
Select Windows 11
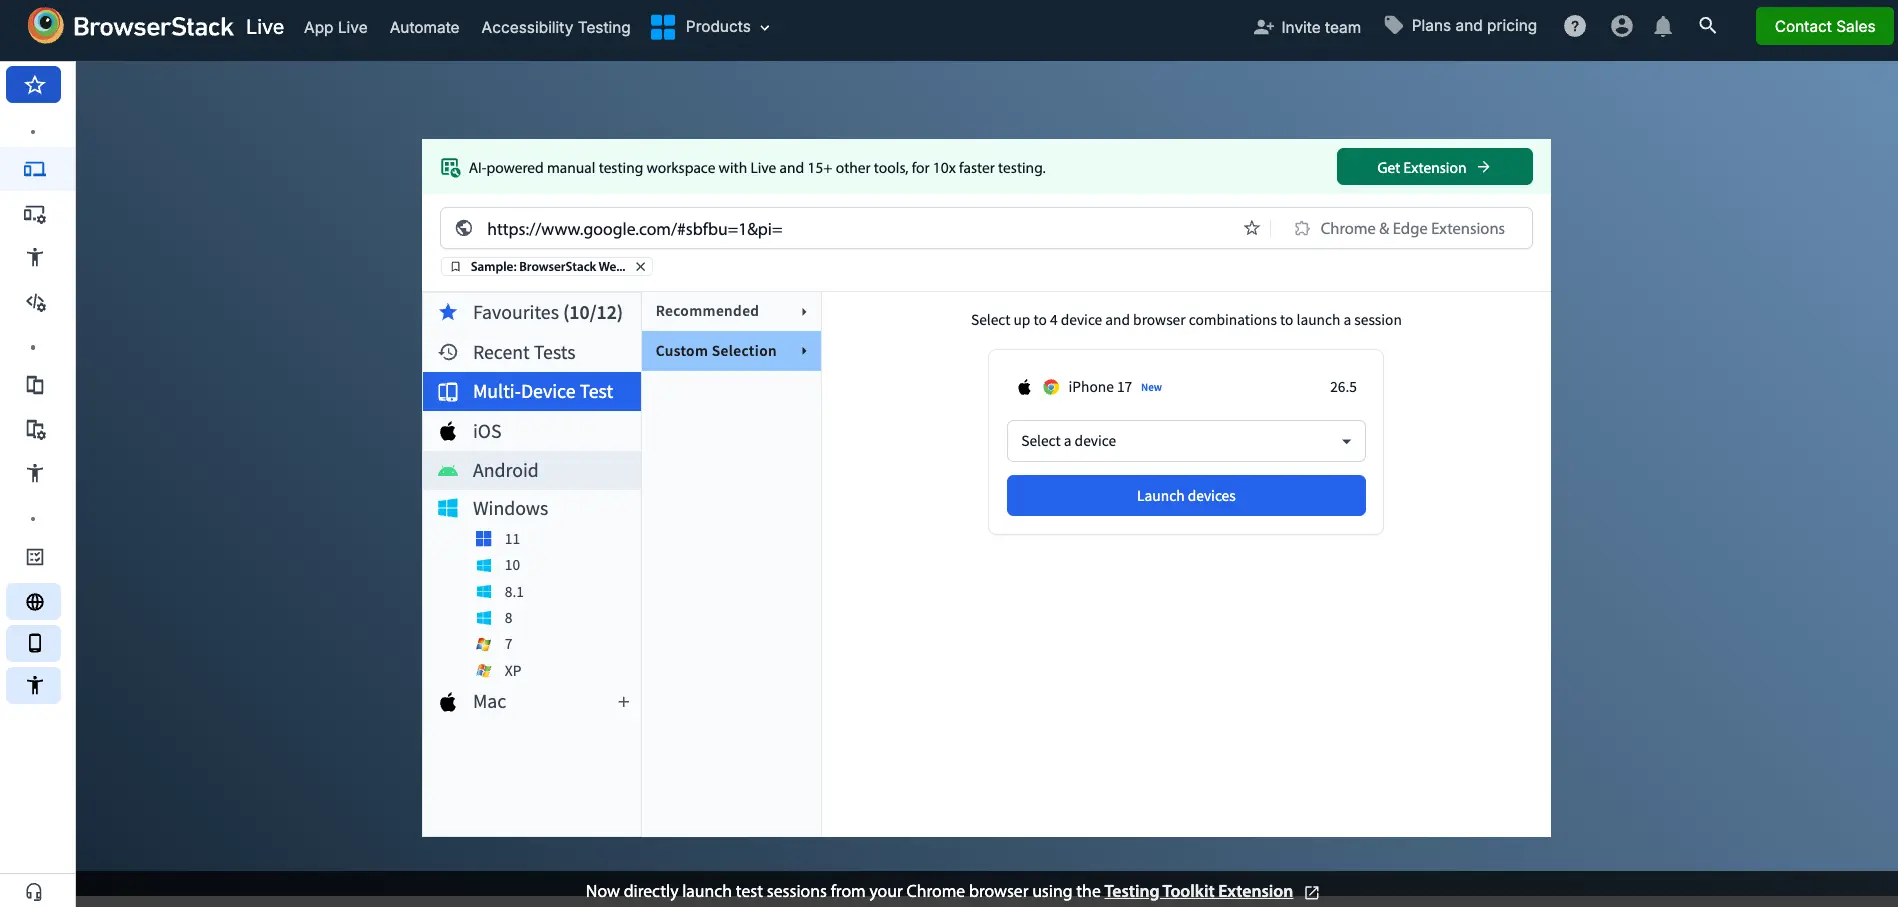click(497, 539)
